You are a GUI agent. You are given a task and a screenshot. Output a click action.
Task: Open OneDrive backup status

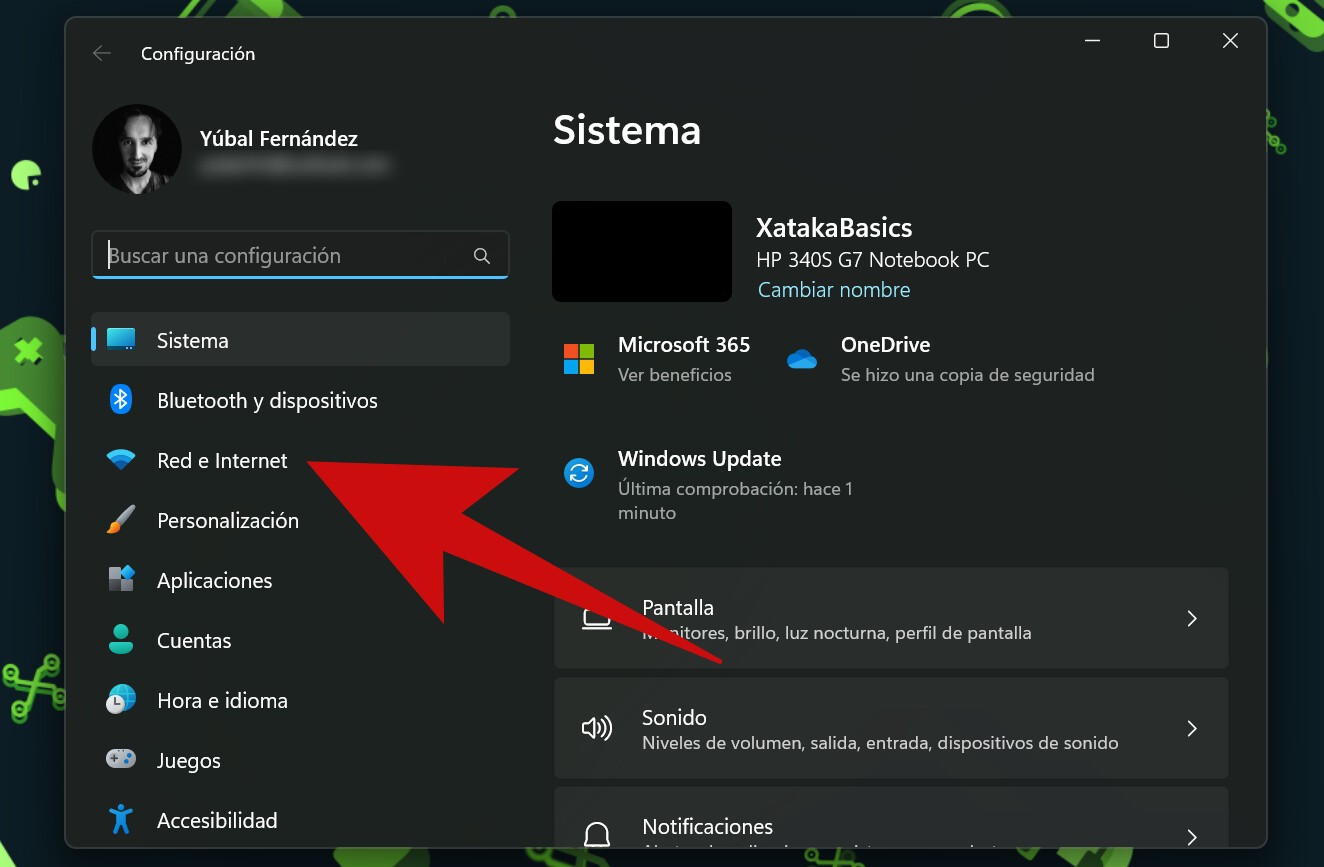[x=940, y=359]
